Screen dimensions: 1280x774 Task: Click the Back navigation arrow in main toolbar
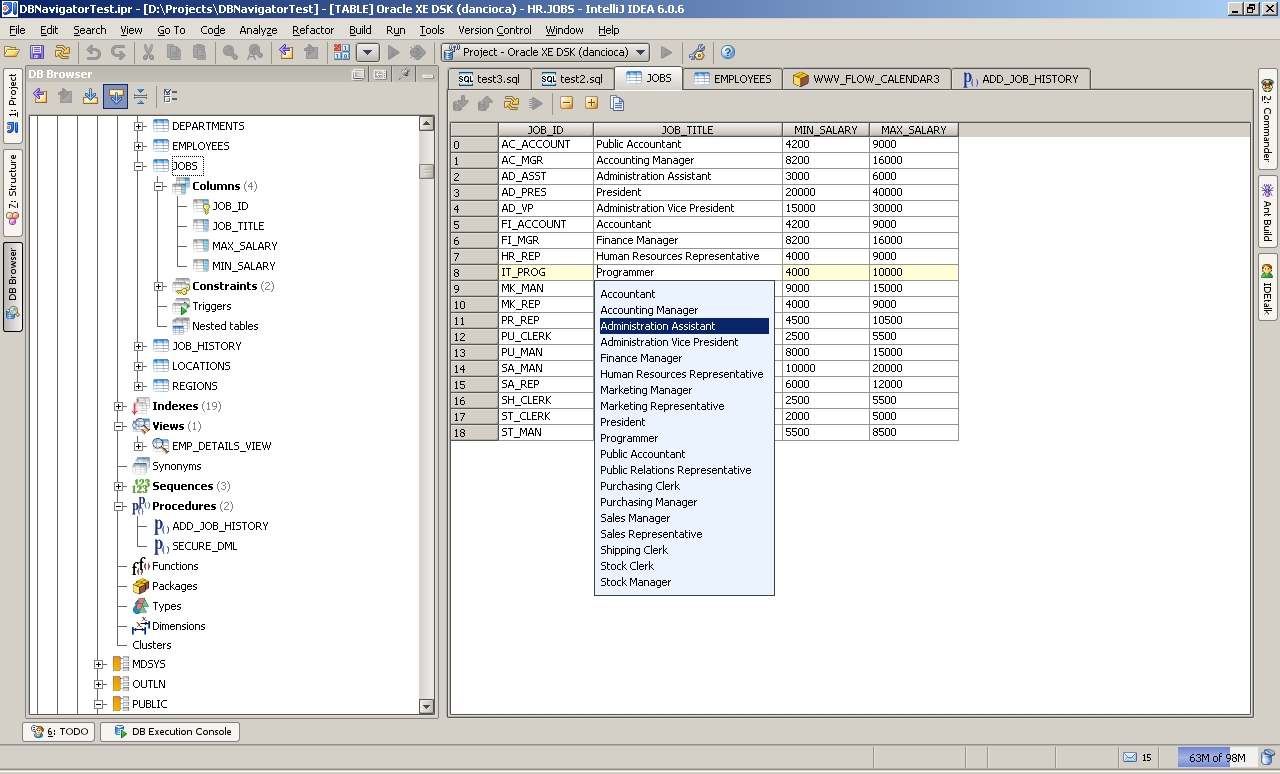click(286, 52)
